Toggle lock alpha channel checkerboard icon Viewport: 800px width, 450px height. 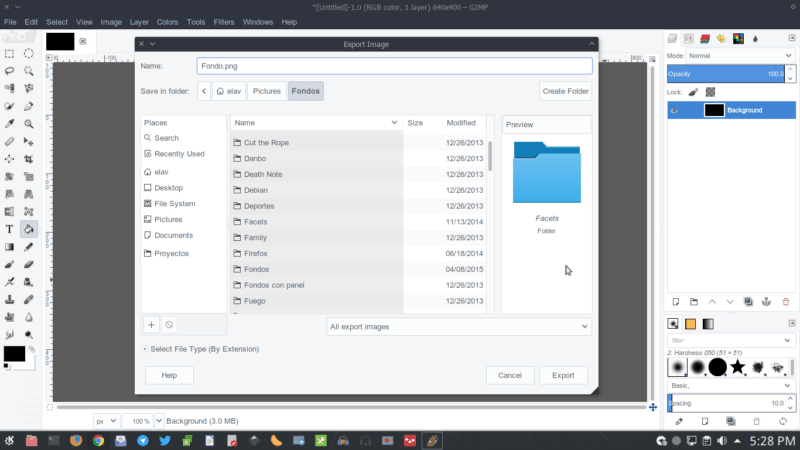(x=709, y=91)
